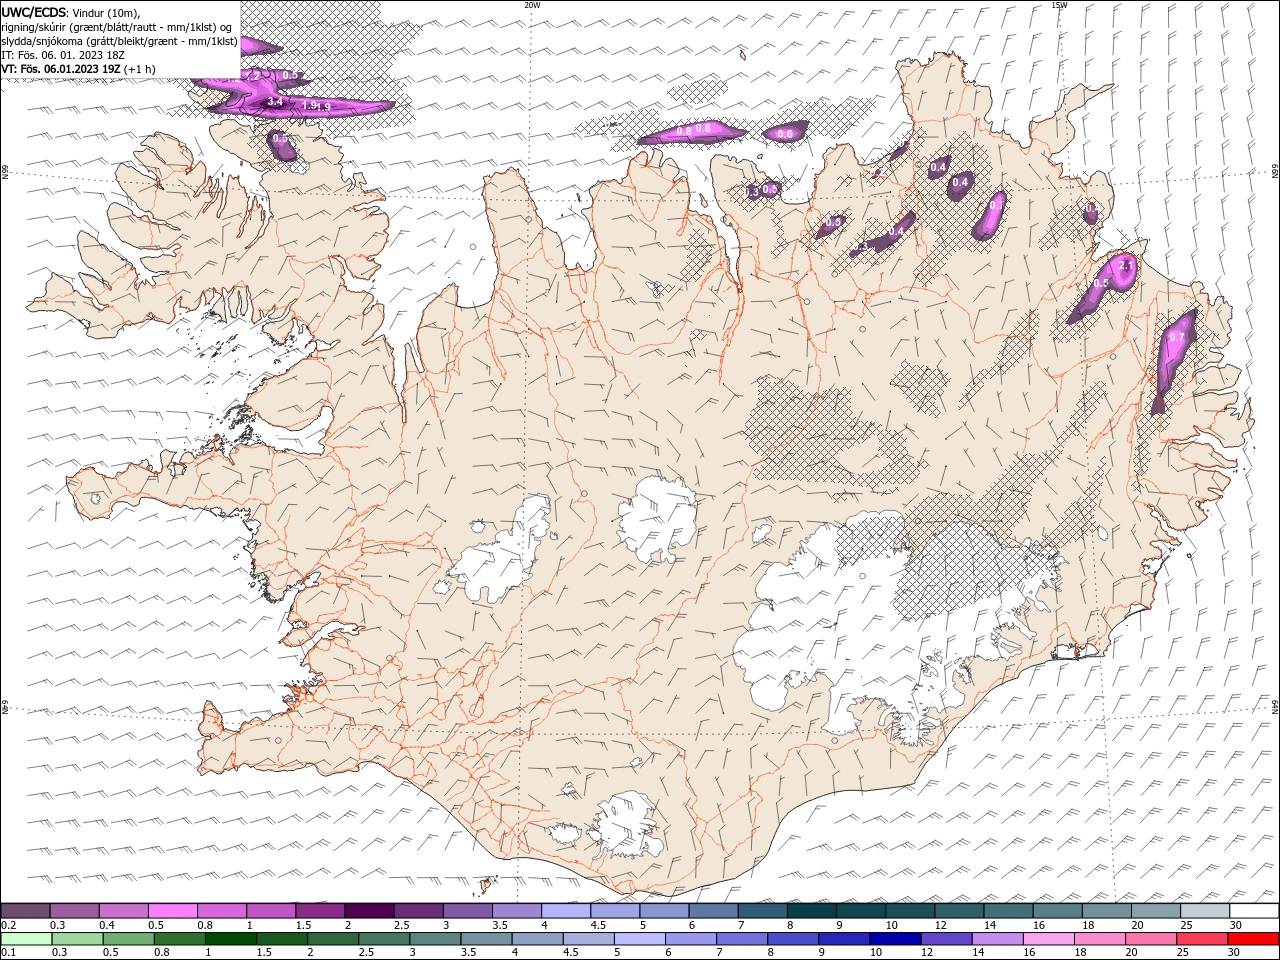Pick the deep blue lower-scale swatch at 10
1280x960 pixels.
click(895, 939)
